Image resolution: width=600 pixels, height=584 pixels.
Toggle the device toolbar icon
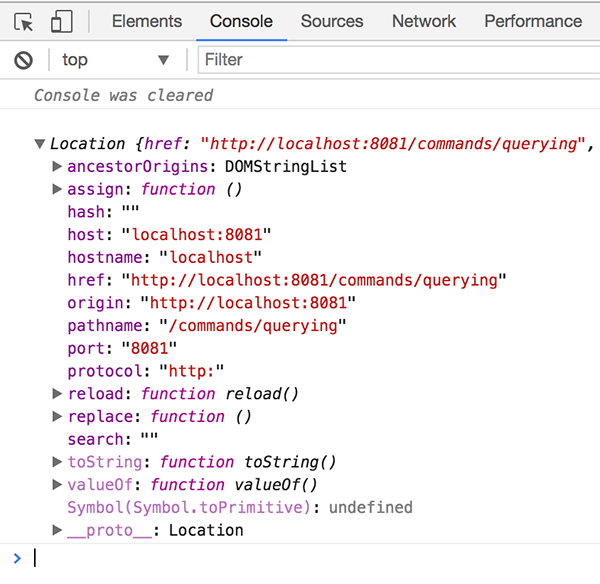point(61,21)
